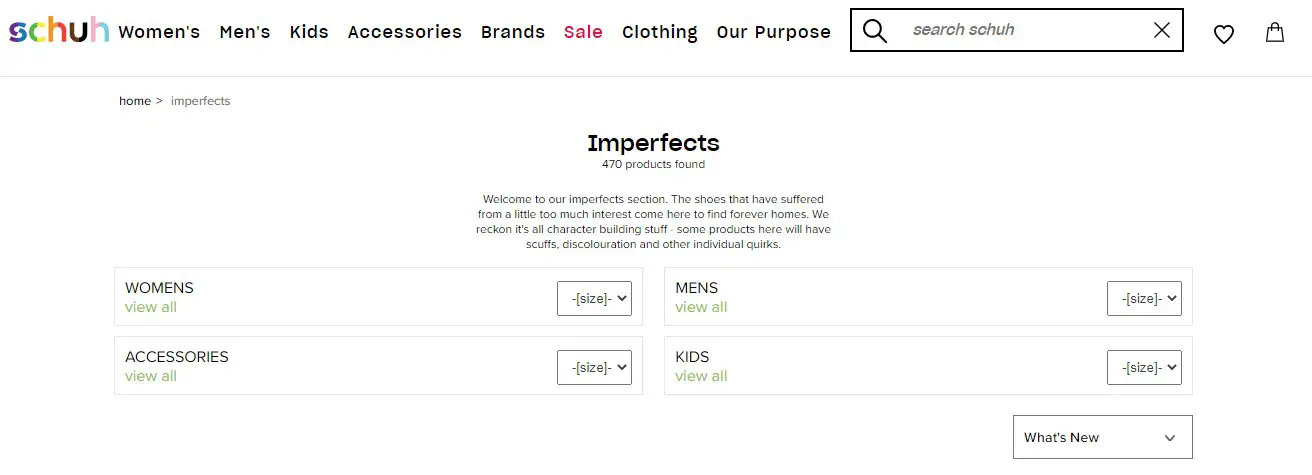Open the What's New sort dropdown
The image size is (1312, 475).
[x=1102, y=437]
